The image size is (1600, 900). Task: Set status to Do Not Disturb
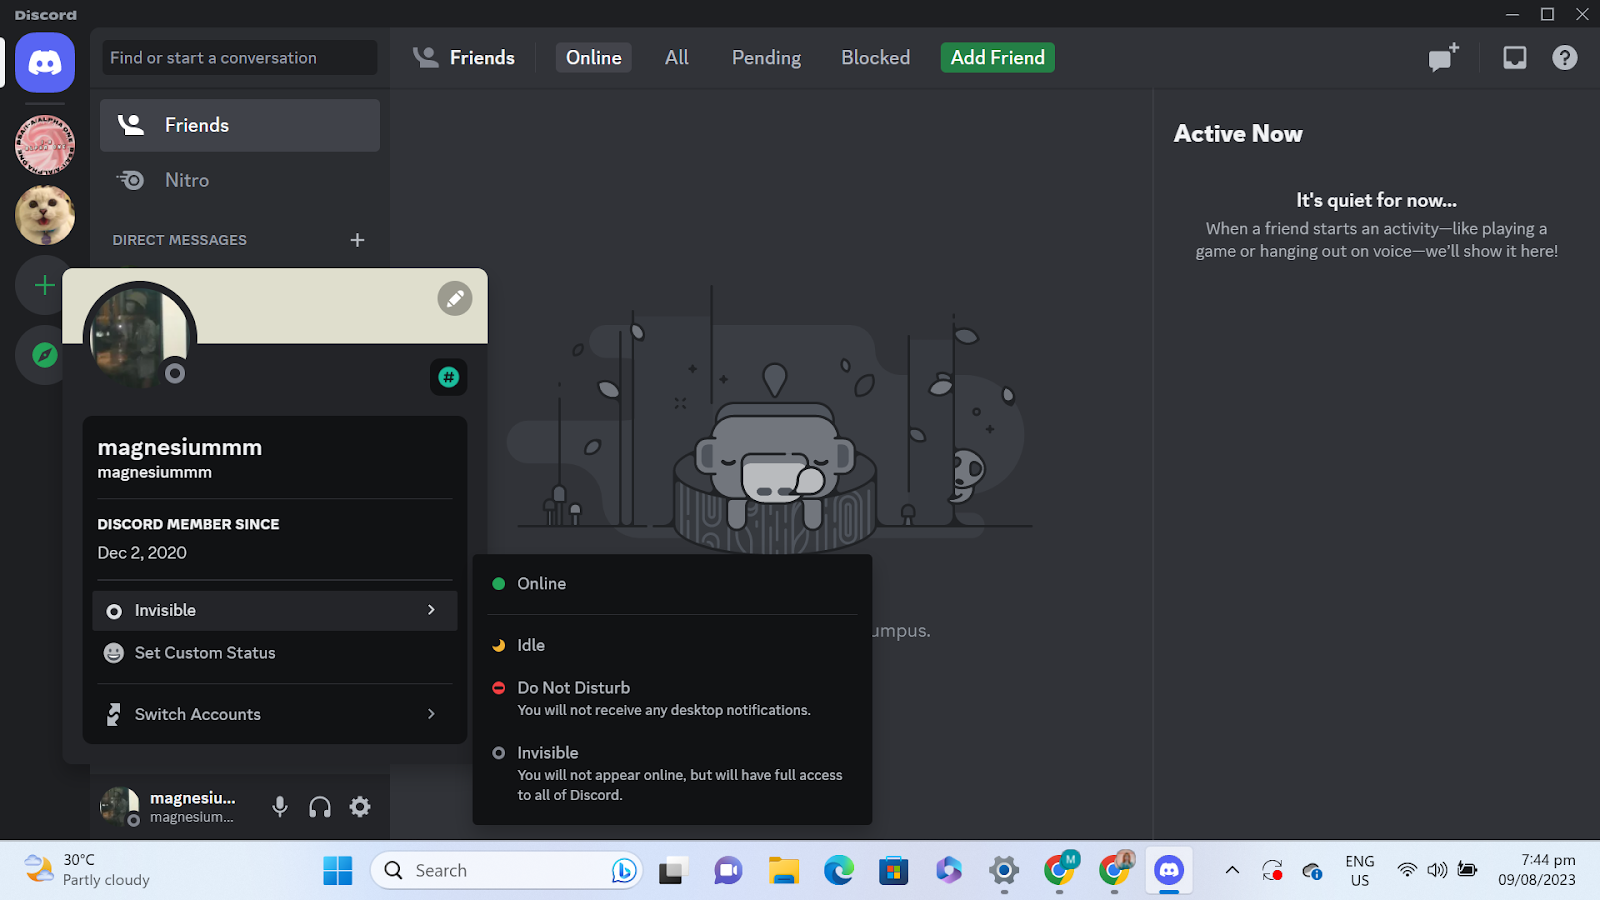(672, 698)
